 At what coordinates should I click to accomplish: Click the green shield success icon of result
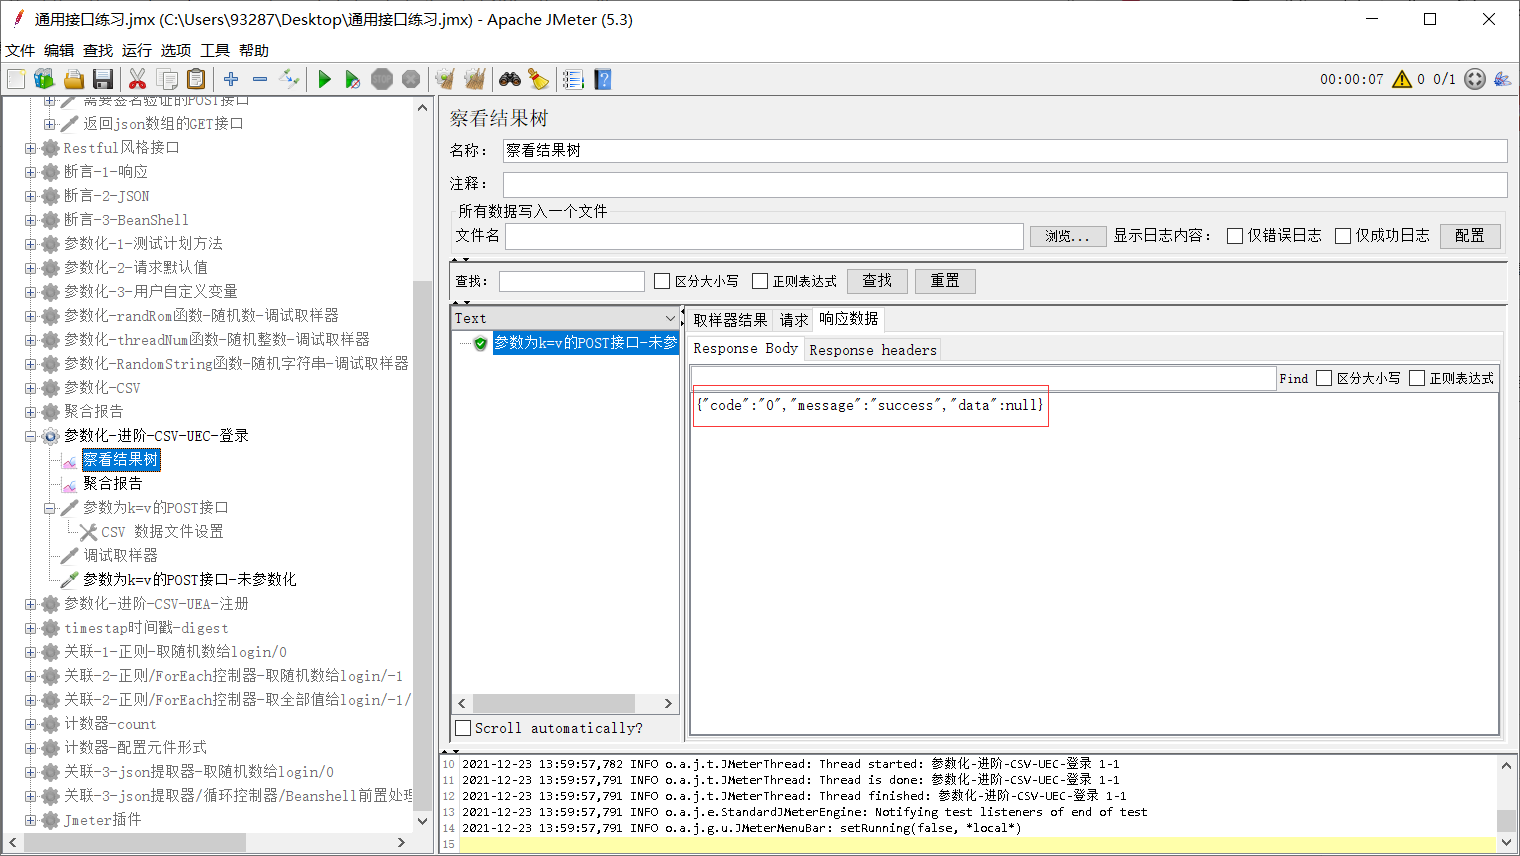tap(480, 343)
